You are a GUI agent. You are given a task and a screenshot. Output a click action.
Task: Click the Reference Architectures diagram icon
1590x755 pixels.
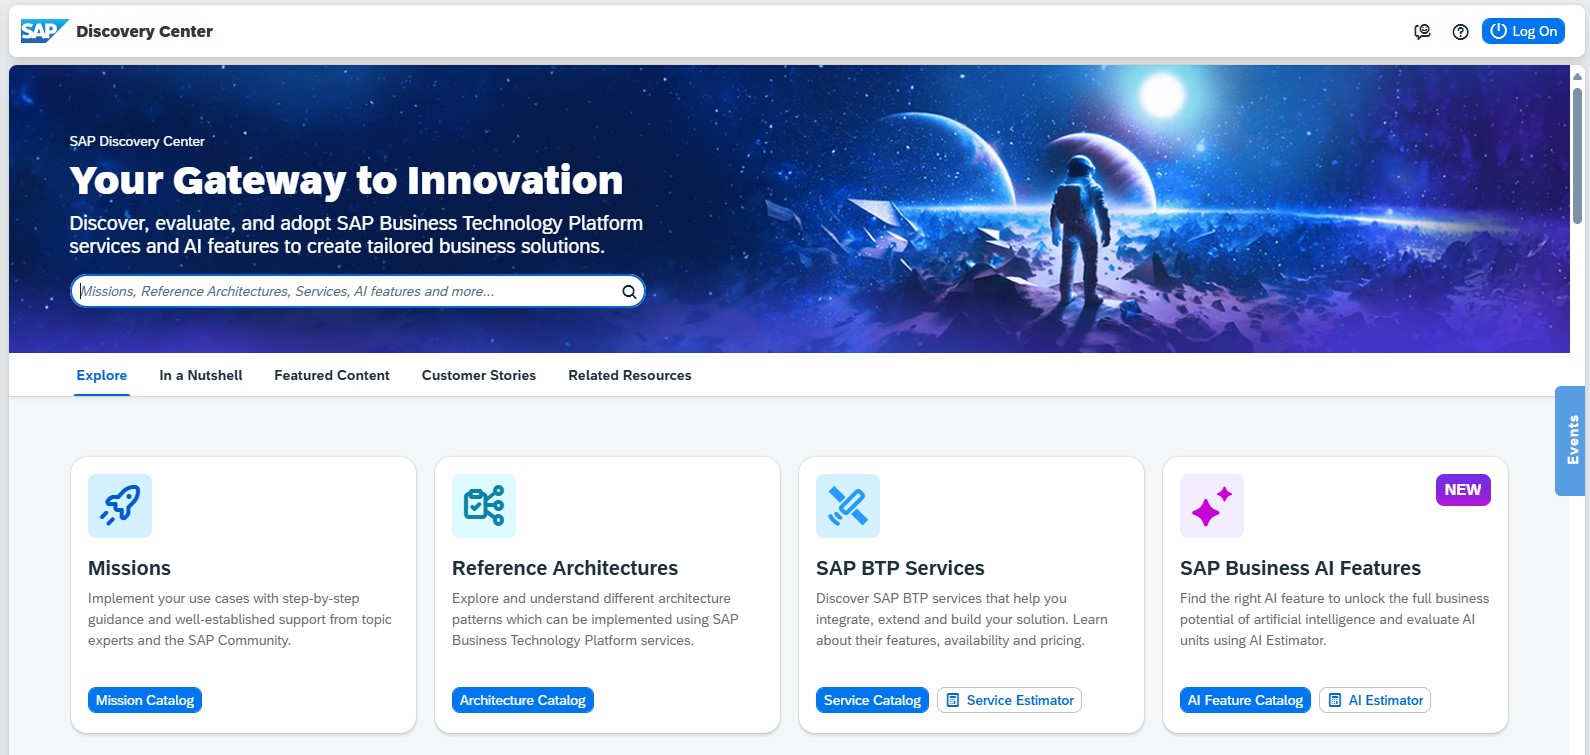pos(484,506)
